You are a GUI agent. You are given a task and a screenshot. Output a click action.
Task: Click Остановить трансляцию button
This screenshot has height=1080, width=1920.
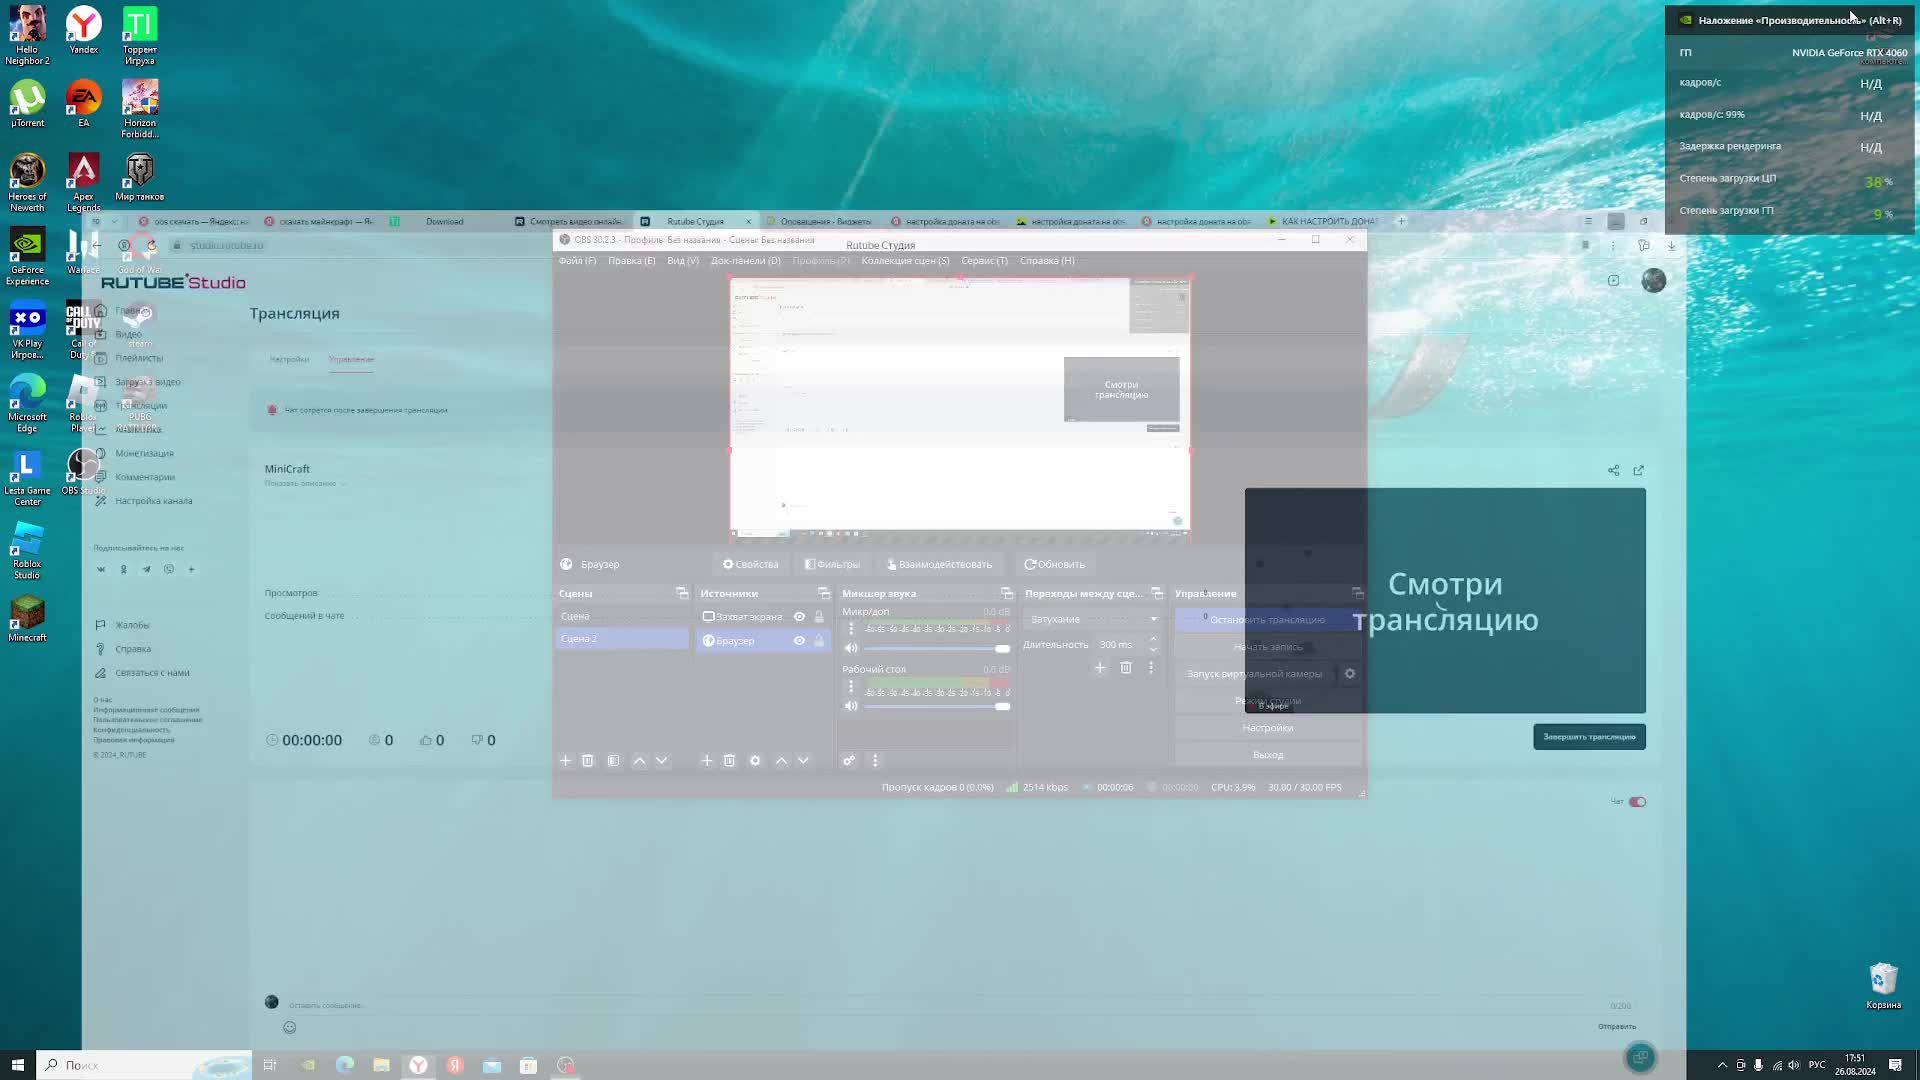click(1267, 620)
